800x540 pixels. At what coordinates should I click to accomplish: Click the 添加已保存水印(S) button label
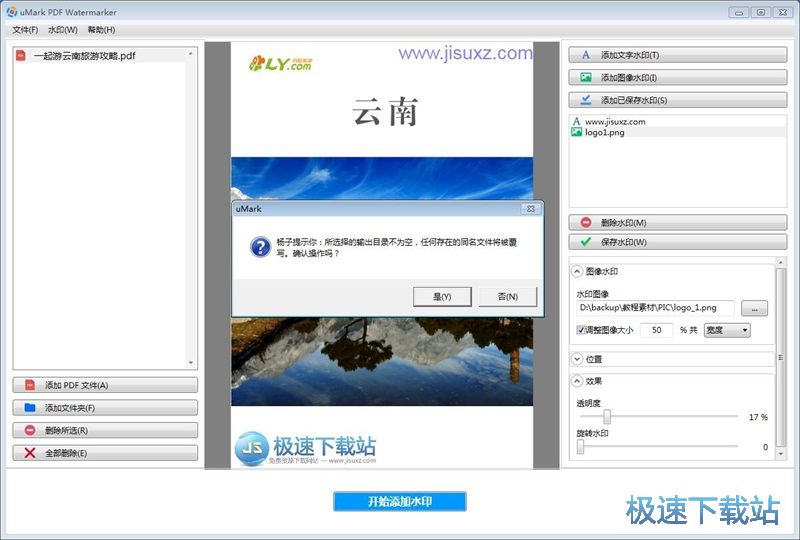click(634, 100)
